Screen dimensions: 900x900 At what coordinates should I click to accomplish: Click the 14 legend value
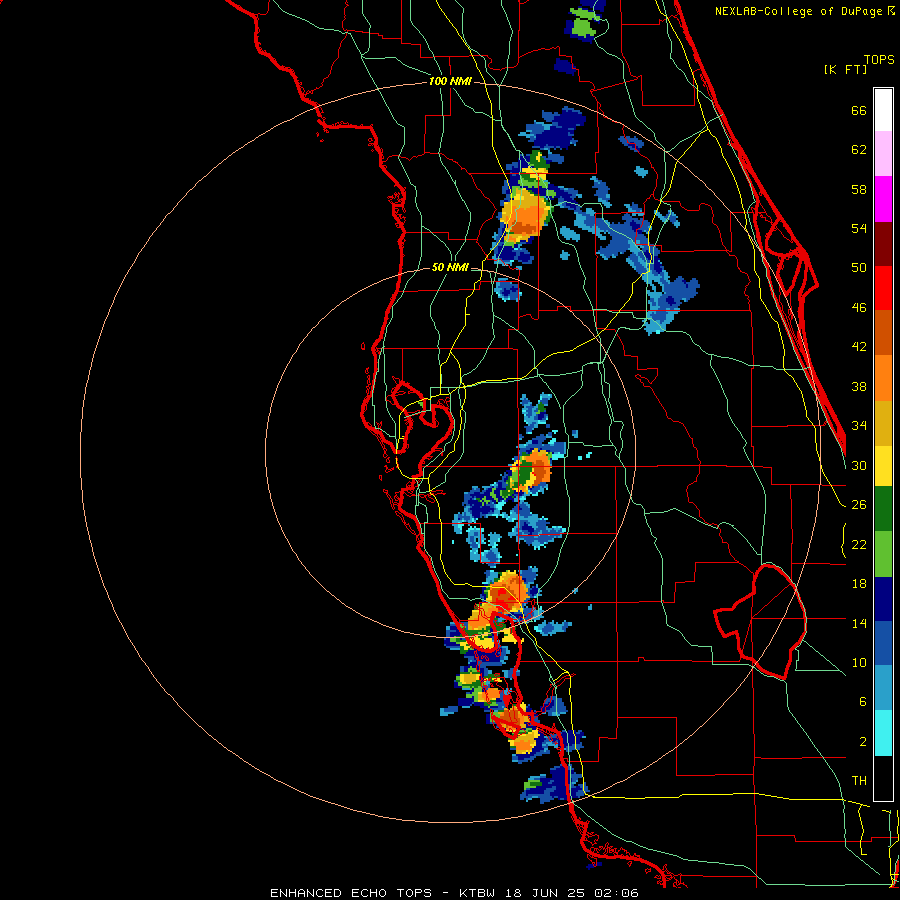pos(859,623)
